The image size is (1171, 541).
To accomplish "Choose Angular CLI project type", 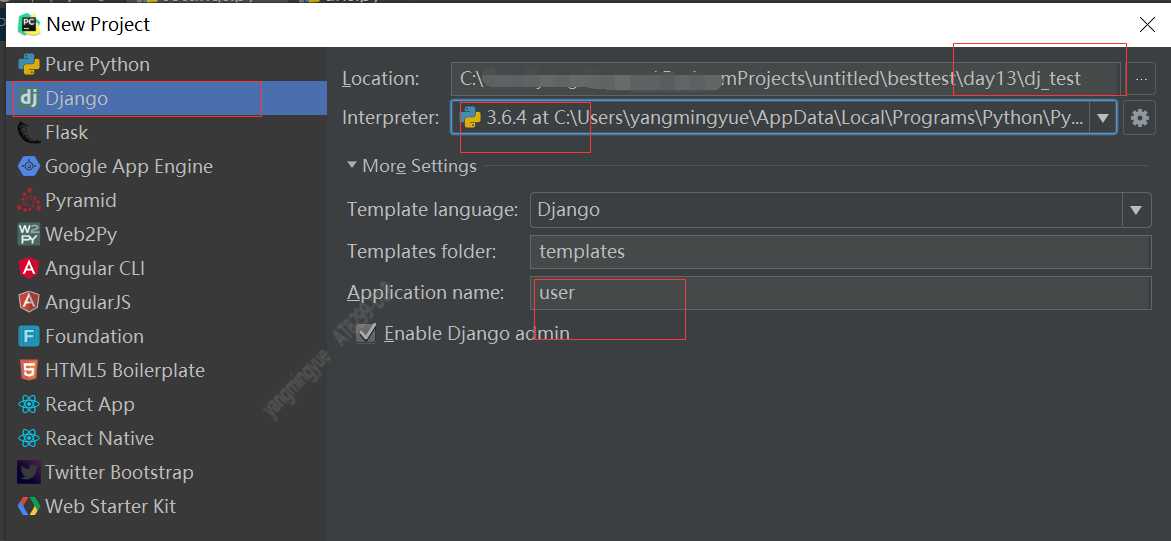I will [166, 268].
